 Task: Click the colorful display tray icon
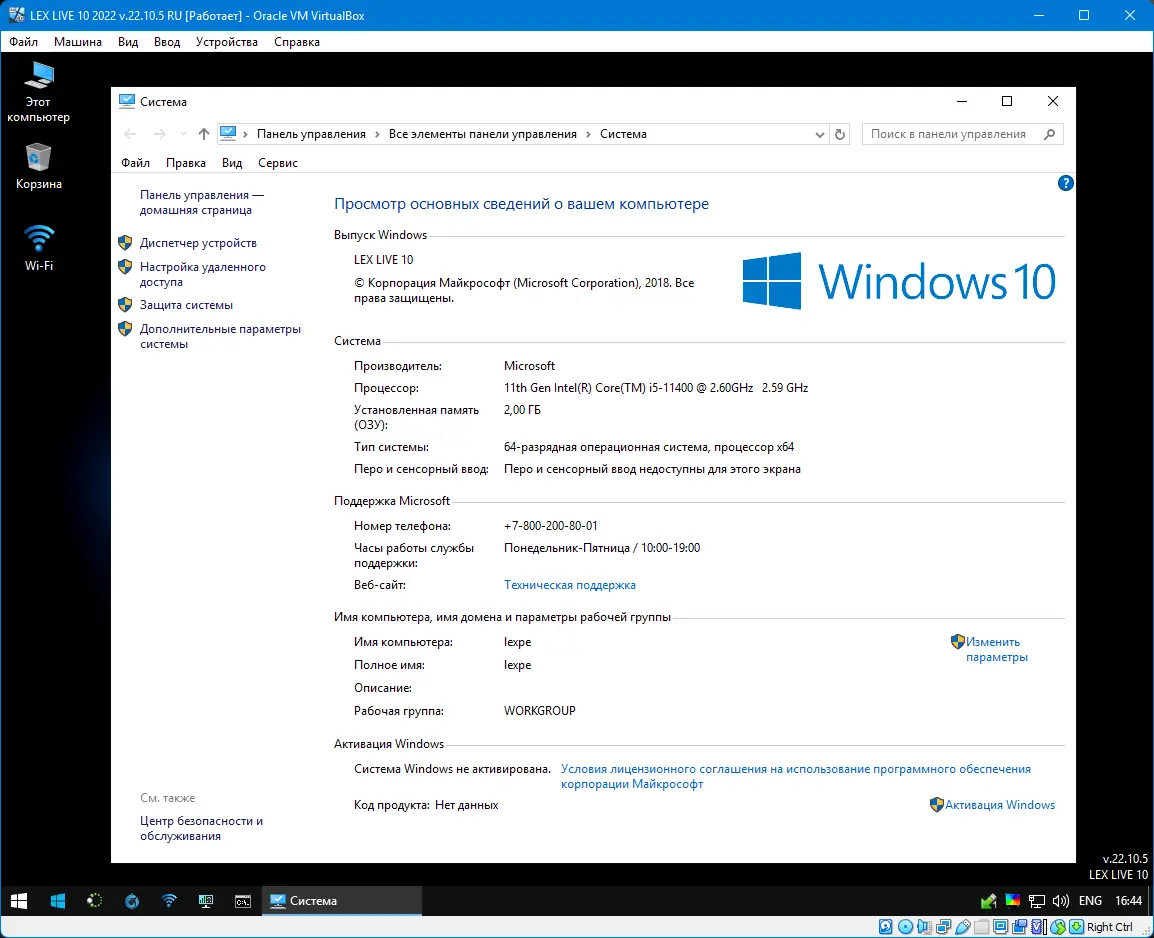point(1013,900)
